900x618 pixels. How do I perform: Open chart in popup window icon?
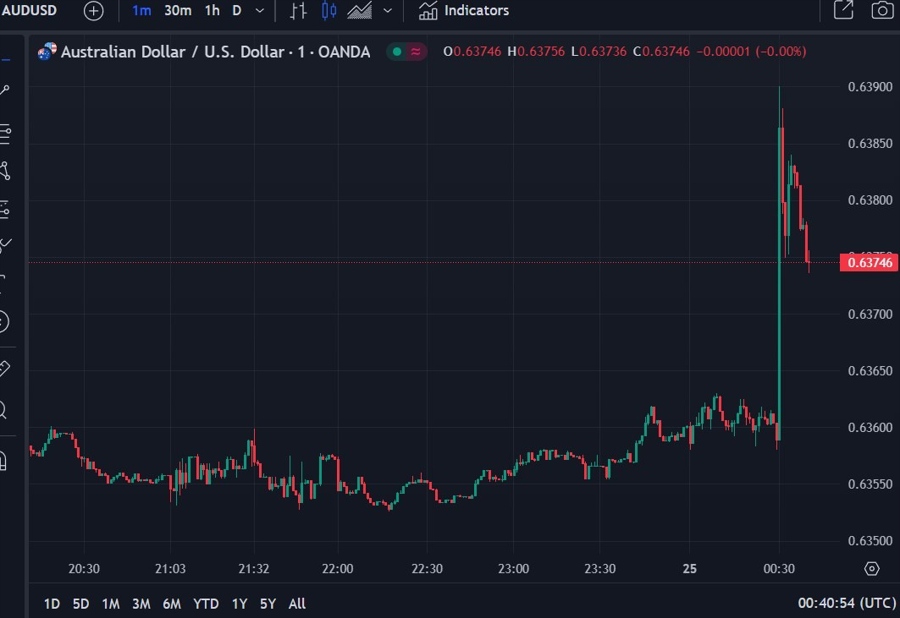(x=843, y=10)
